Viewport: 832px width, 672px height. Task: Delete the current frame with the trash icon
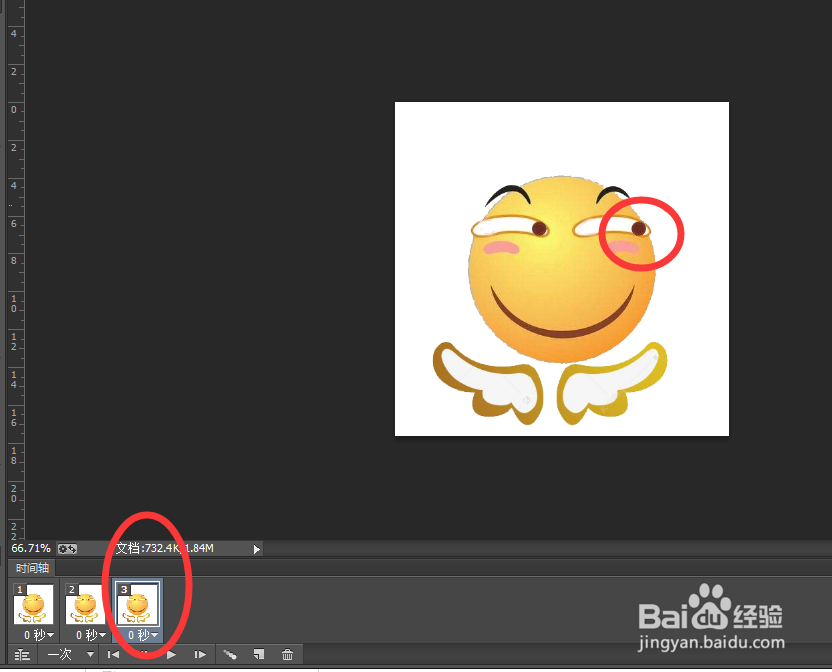288,655
